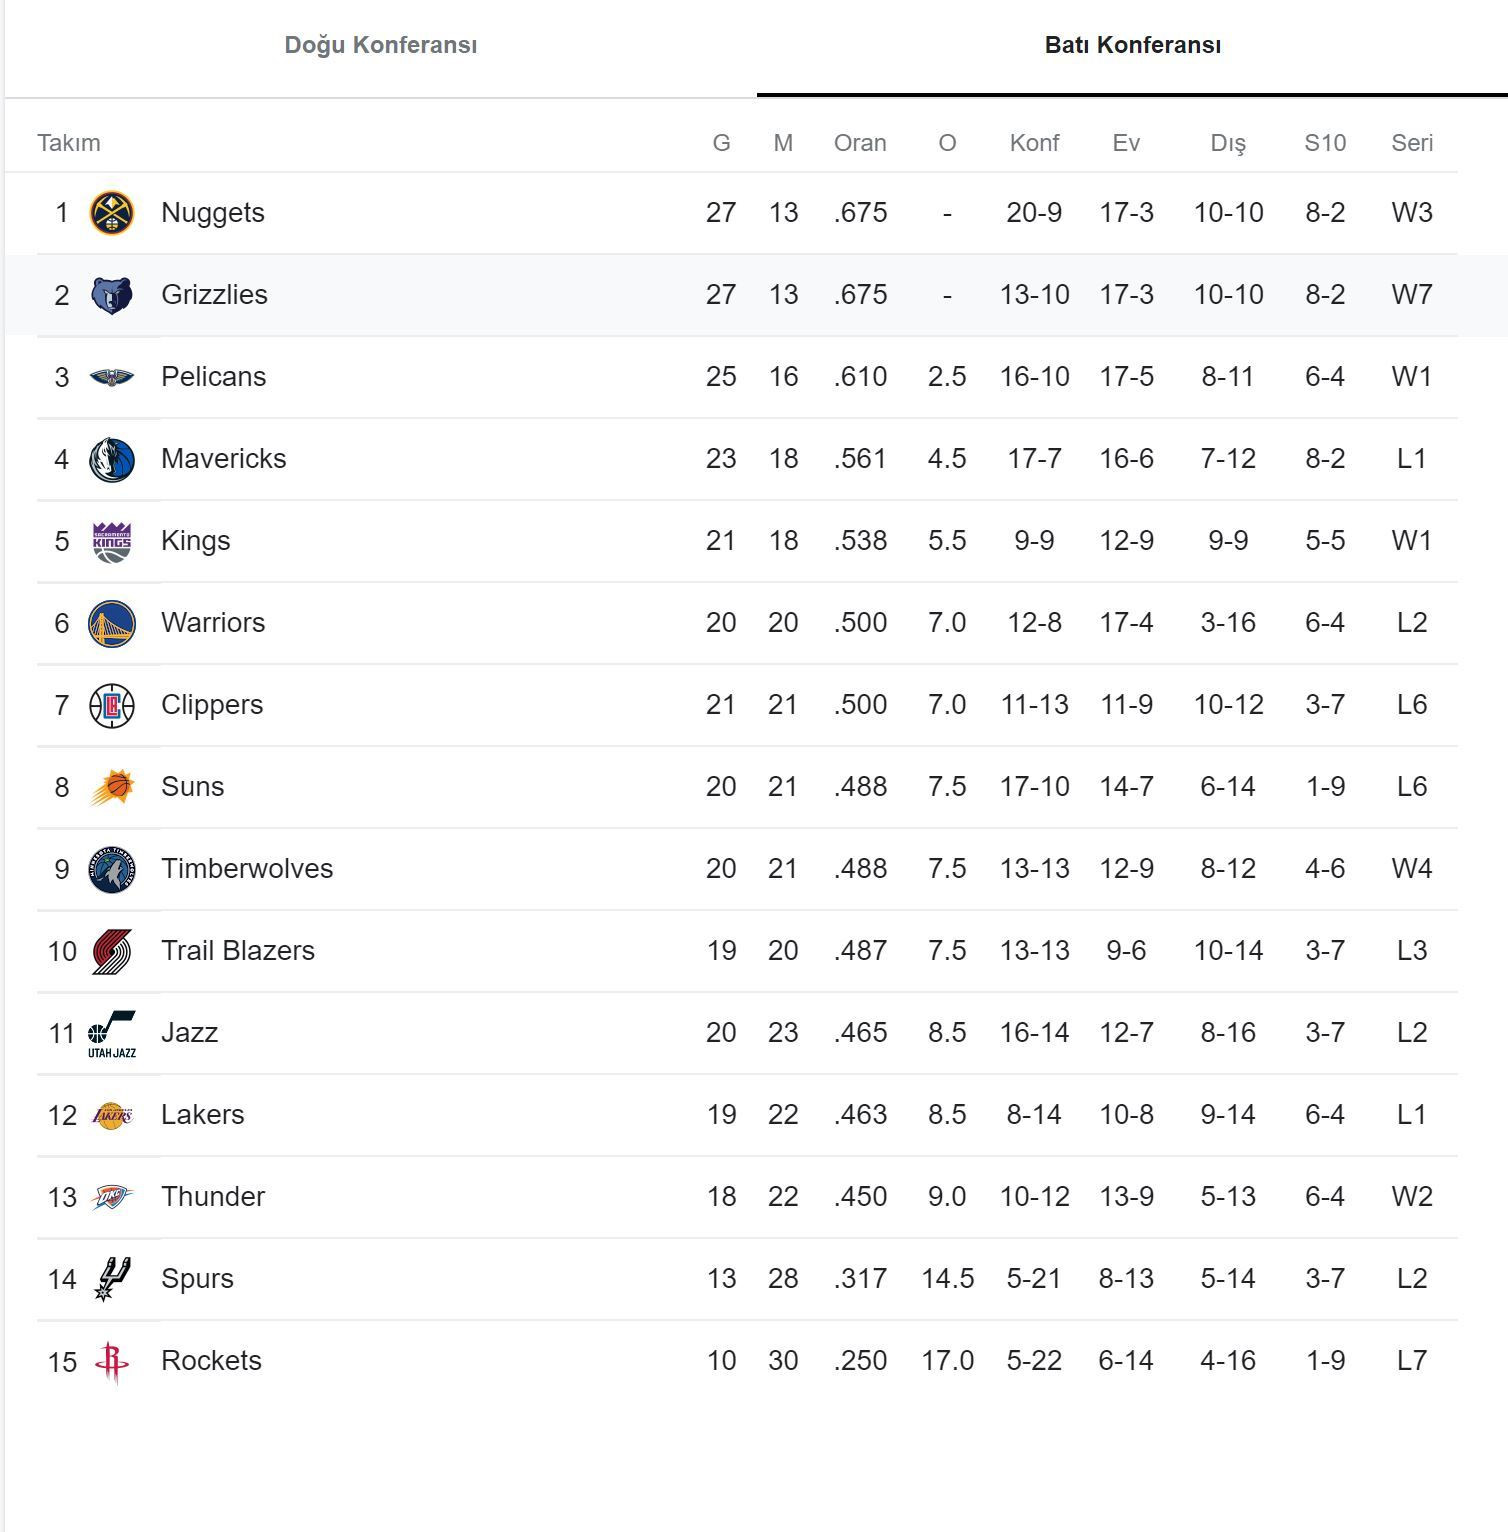Viewport: 1508px width, 1532px height.
Task: Click the Suns basketball logo
Action: point(112,787)
